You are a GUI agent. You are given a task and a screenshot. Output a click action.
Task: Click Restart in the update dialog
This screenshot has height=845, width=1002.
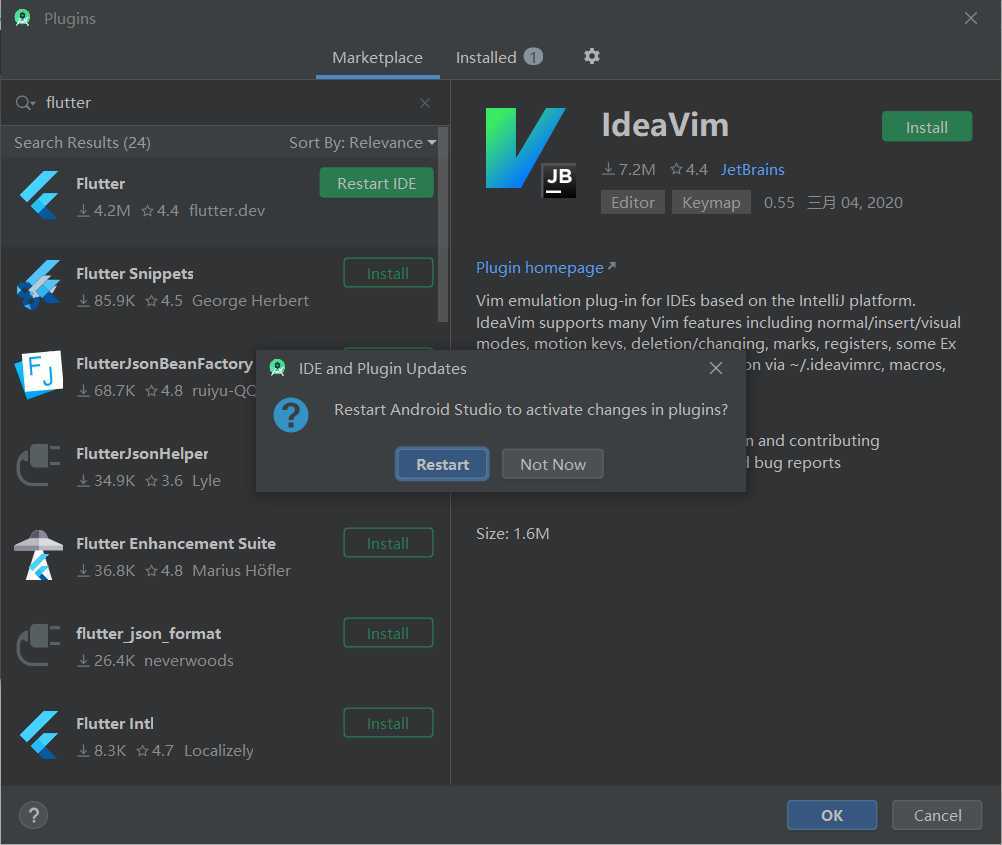[442, 464]
